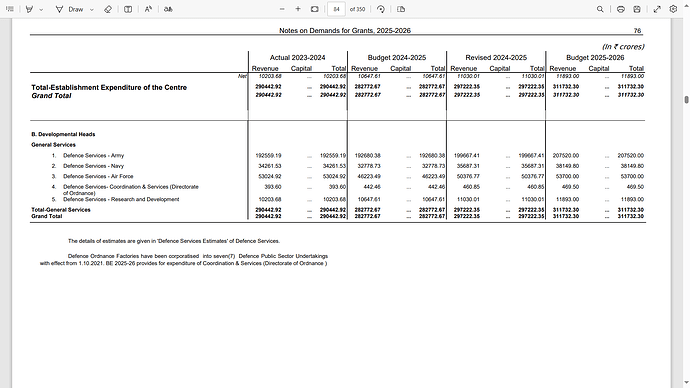
Task: Zoom out with the minus button
Action: point(282,9)
